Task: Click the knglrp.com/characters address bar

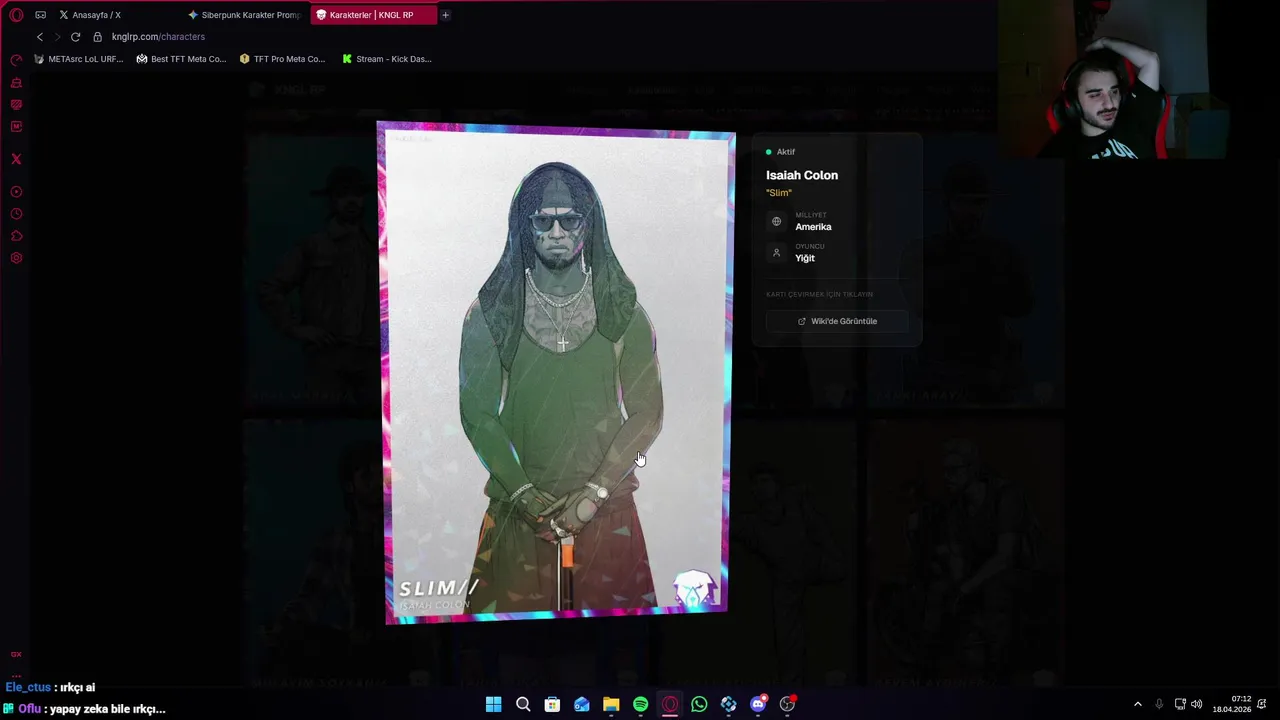Action: [158, 37]
